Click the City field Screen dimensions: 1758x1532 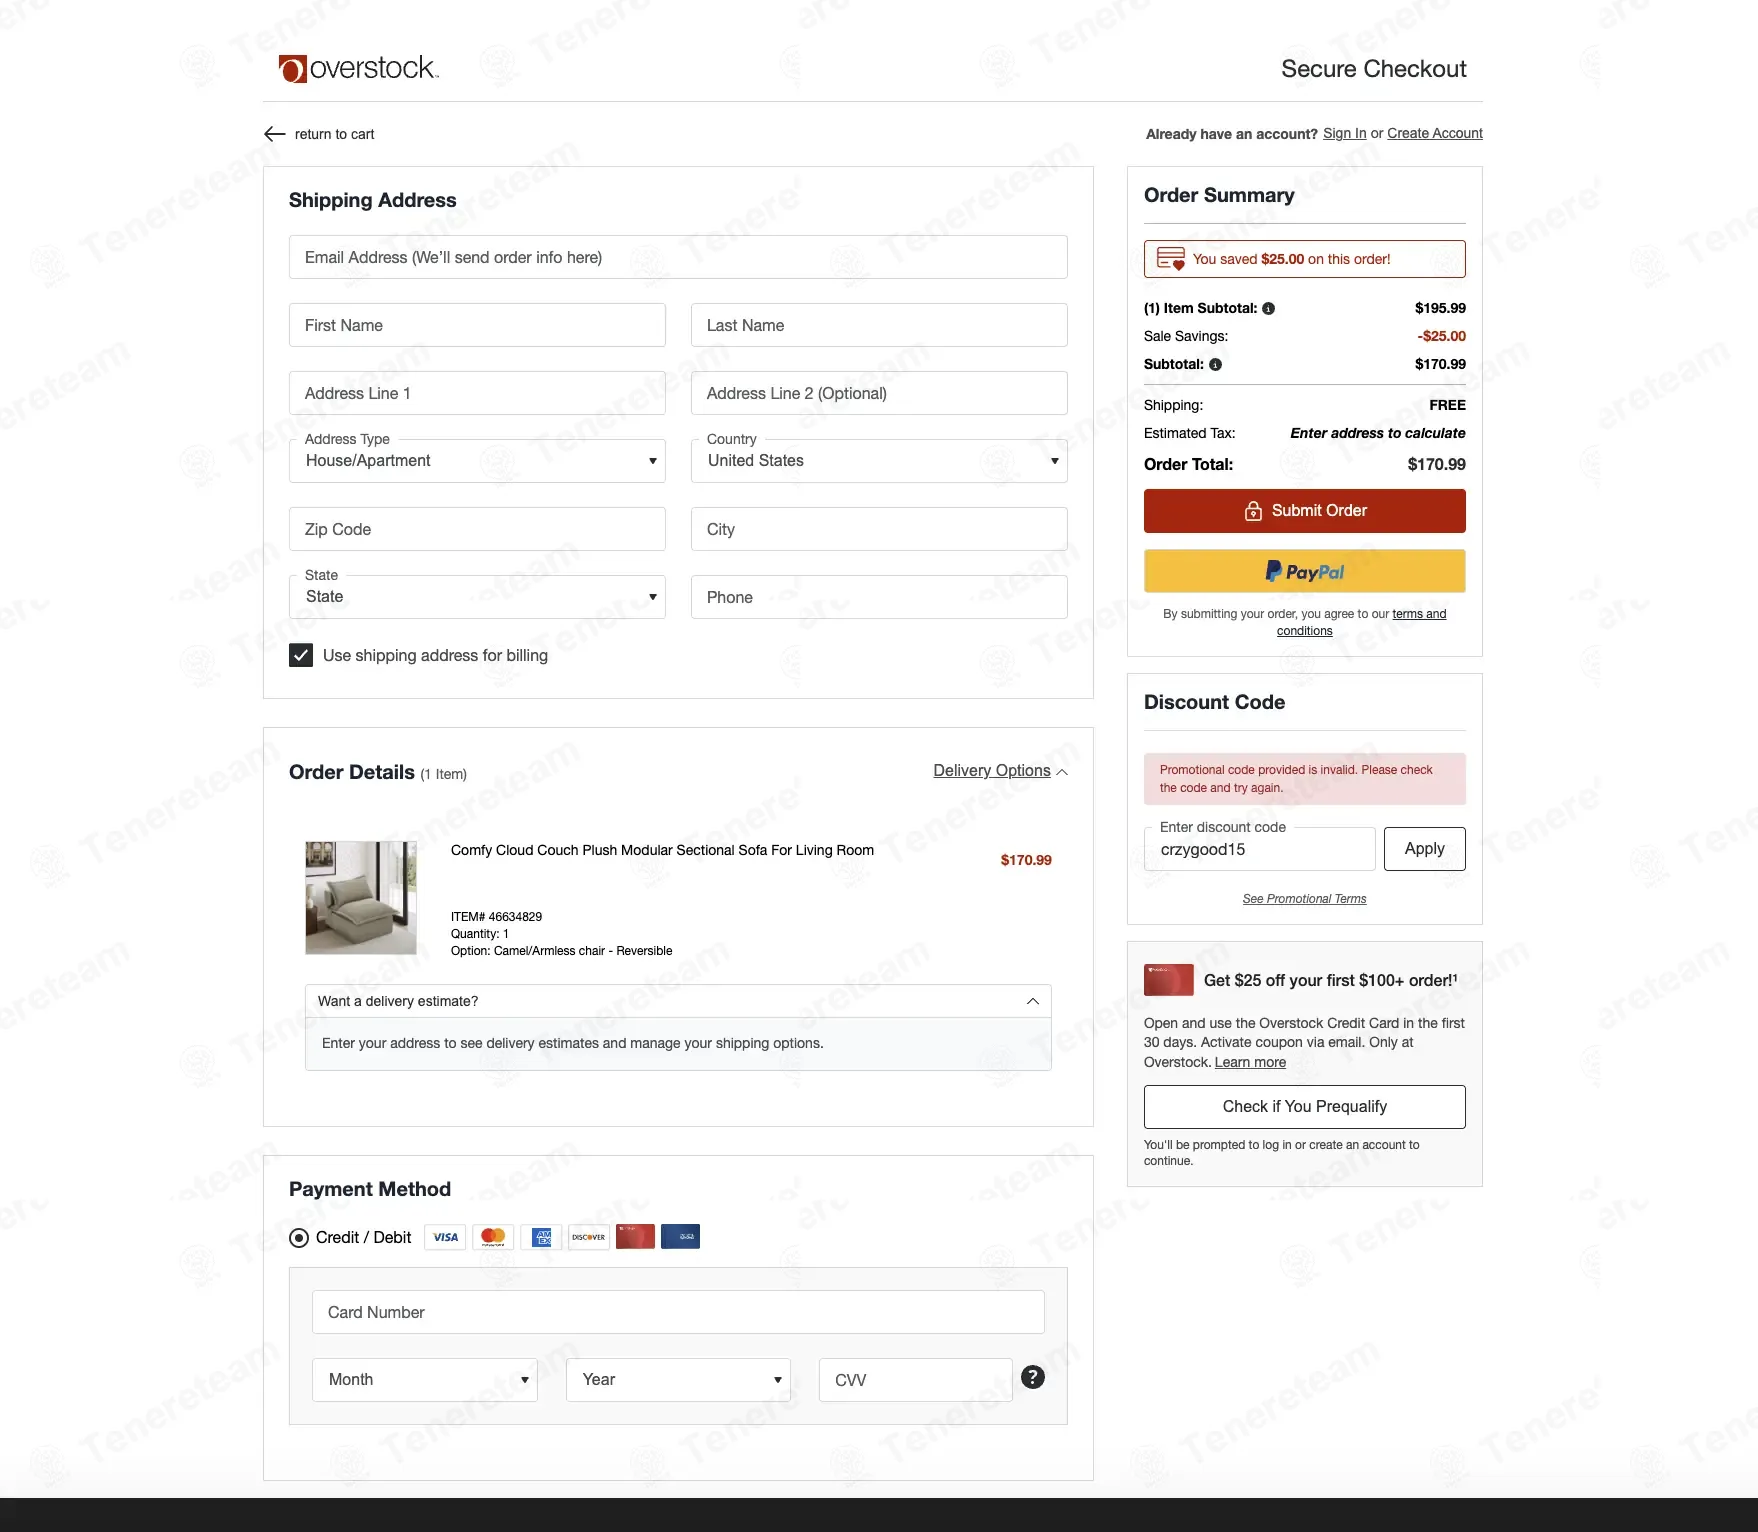pyautogui.click(x=879, y=529)
